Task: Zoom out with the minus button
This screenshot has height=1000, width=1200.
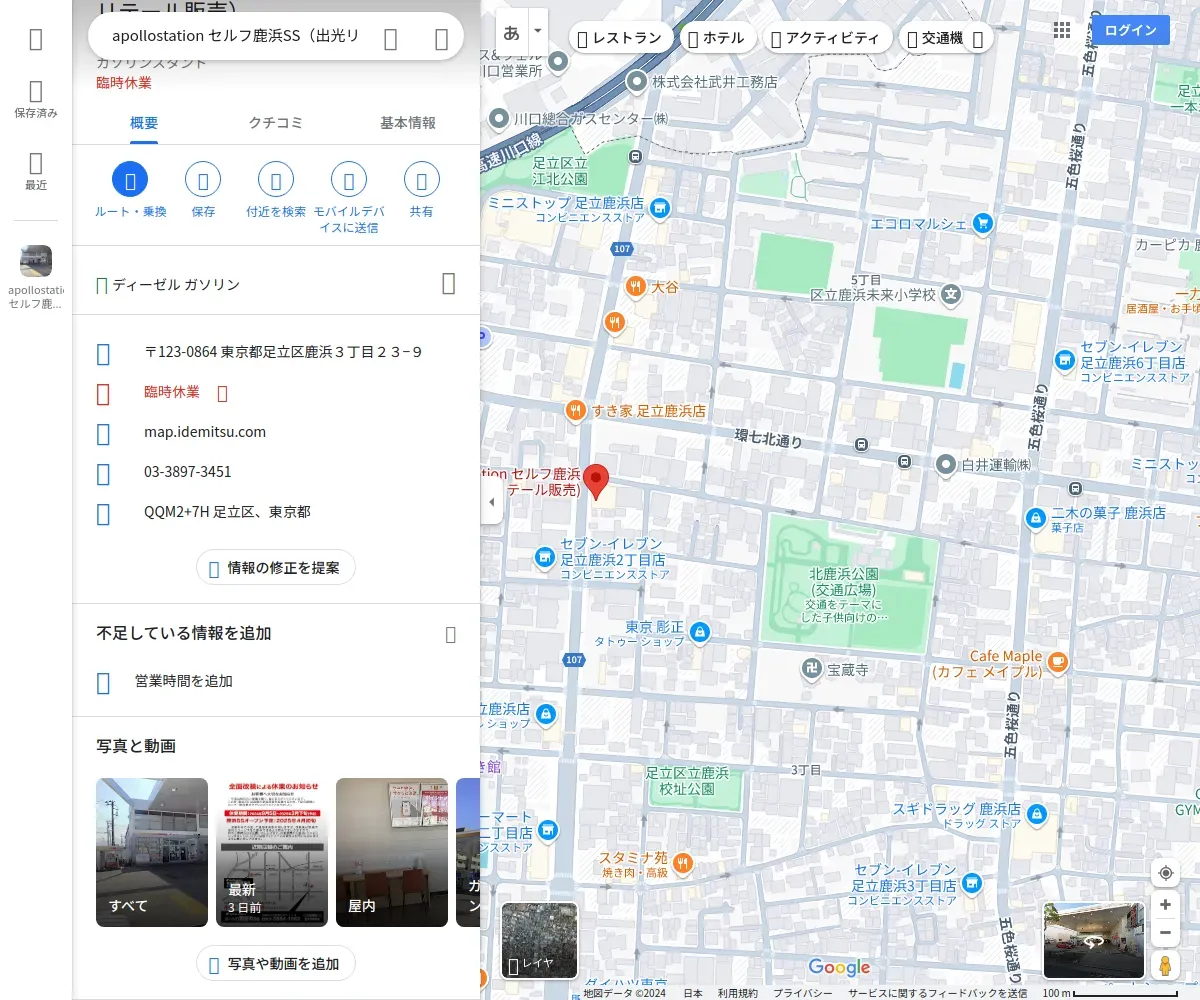Action: (x=1165, y=933)
